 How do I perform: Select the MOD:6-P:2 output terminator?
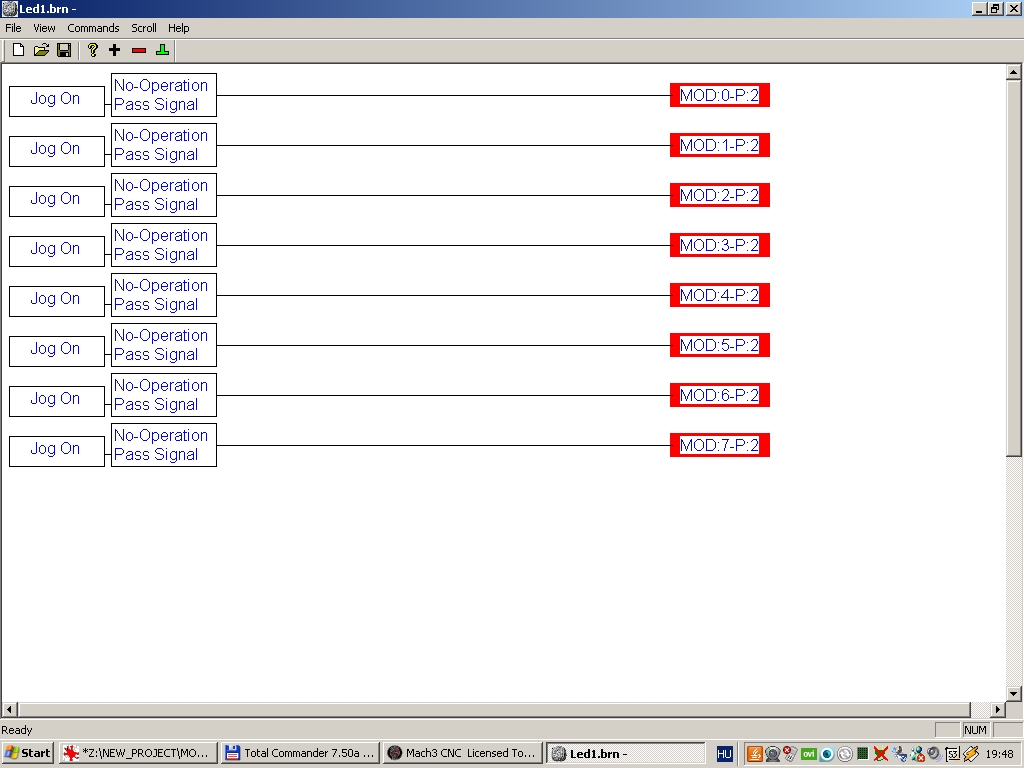click(x=720, y=395)
